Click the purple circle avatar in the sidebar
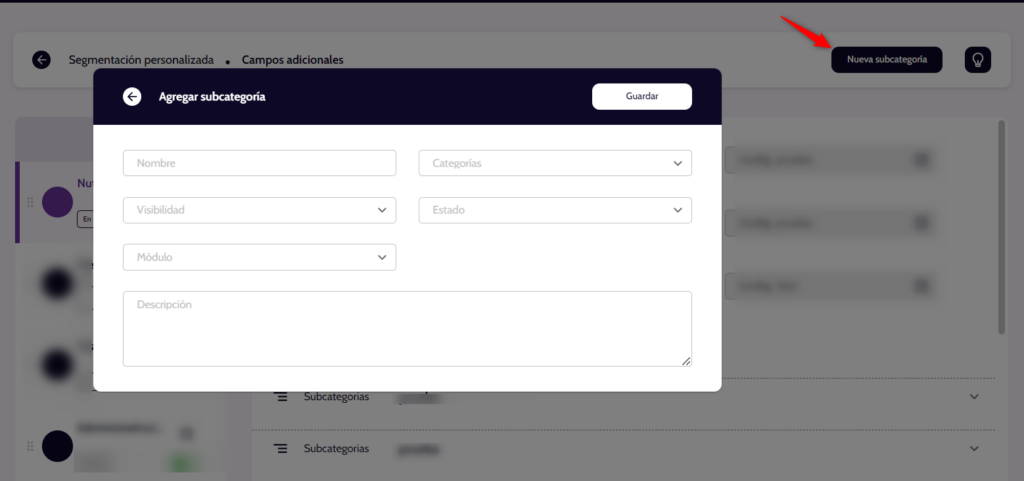Screen dimensions: 1024x481 click(57, 201)
